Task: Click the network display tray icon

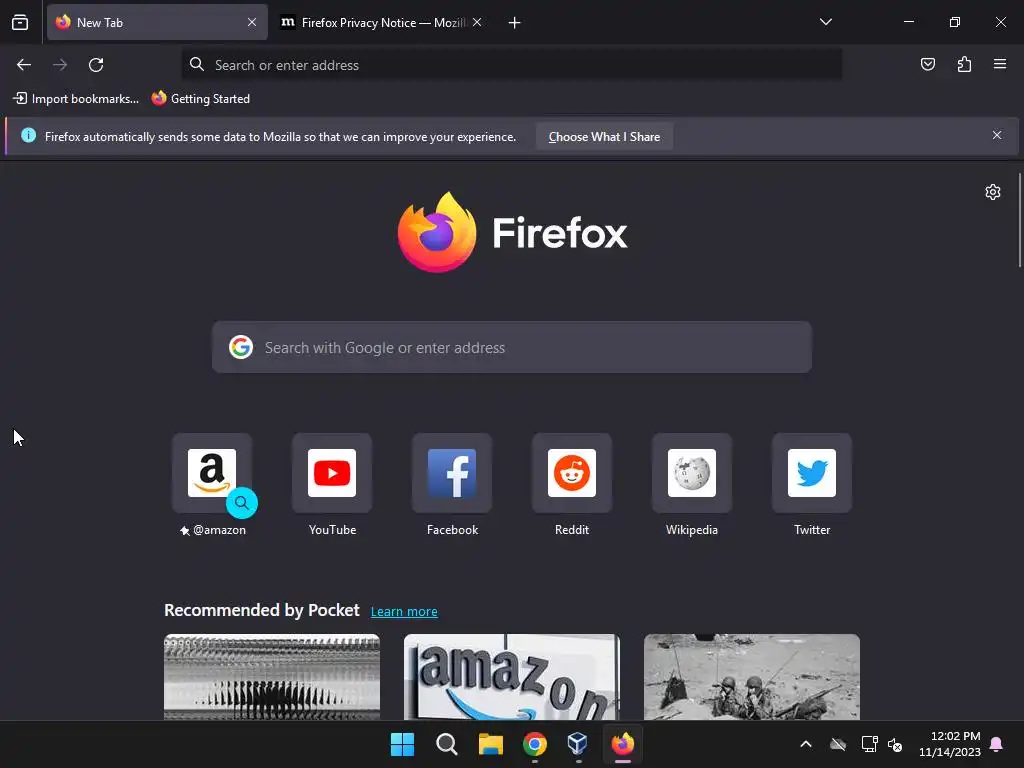Action: (869, 744)
